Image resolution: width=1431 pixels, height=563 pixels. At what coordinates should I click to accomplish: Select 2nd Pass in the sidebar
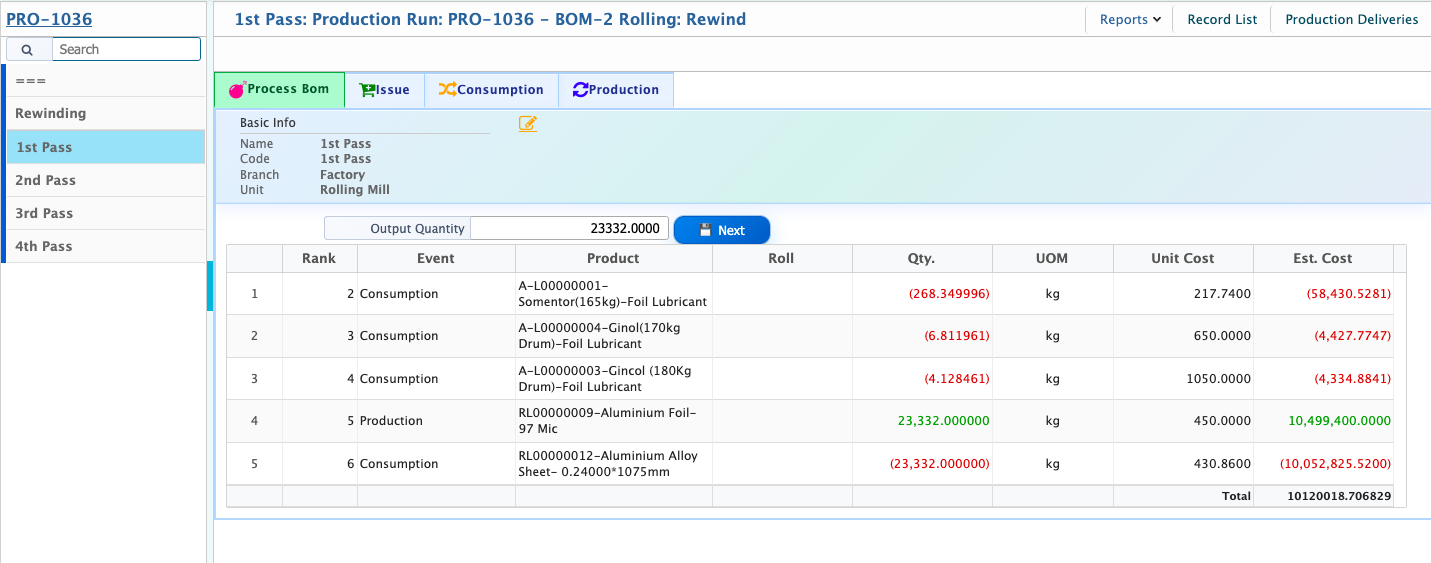click(x=105, y=180)
